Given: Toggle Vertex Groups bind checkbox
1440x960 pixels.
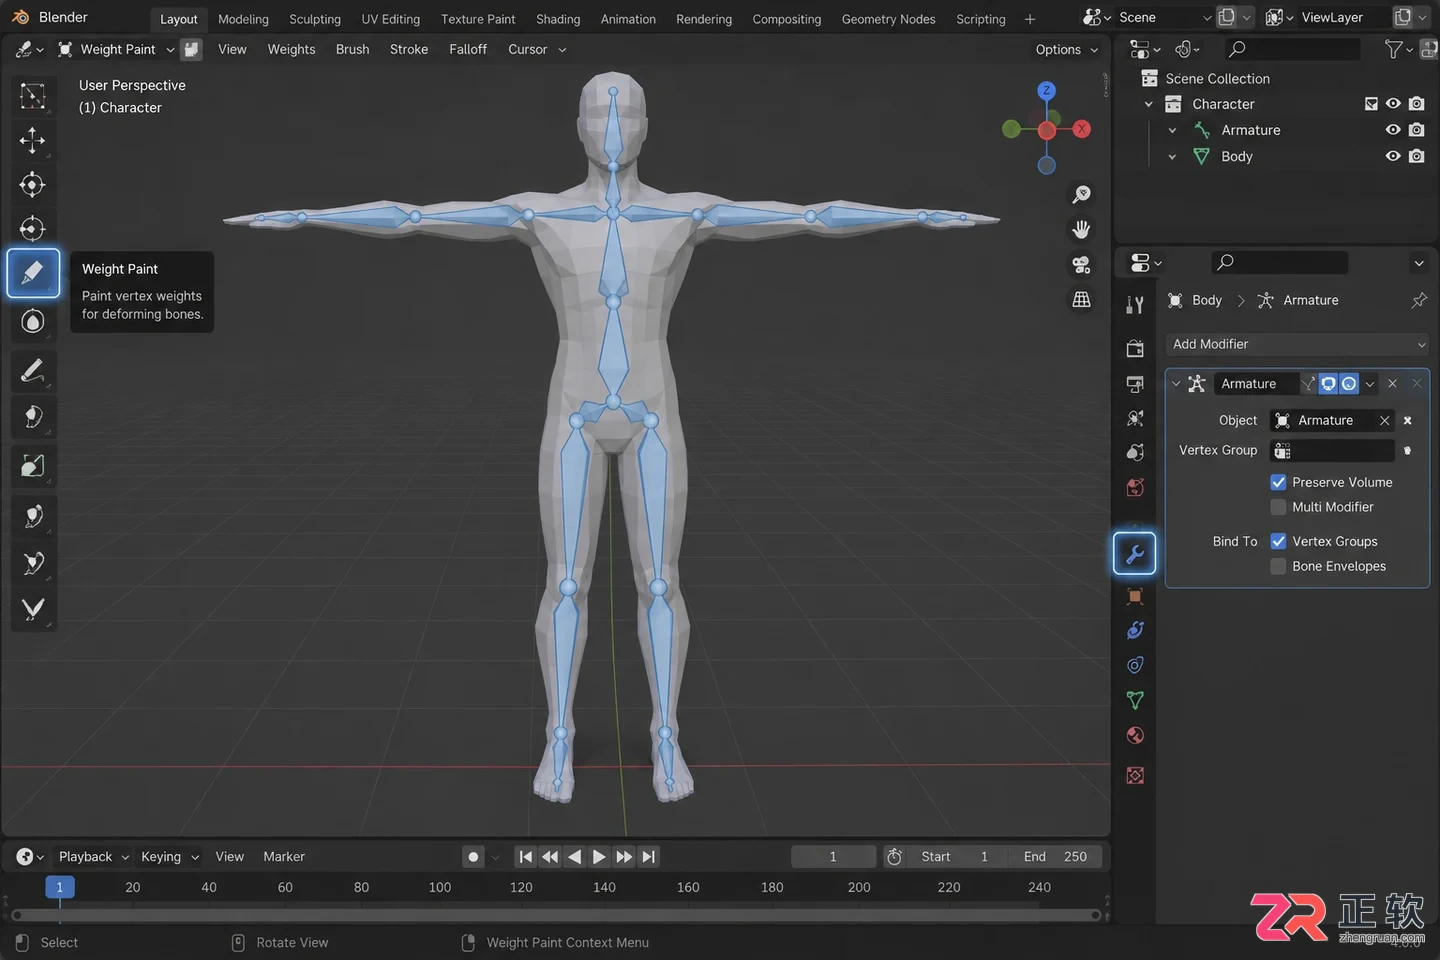Looking at the screenshot, I should coord(1278,541).
